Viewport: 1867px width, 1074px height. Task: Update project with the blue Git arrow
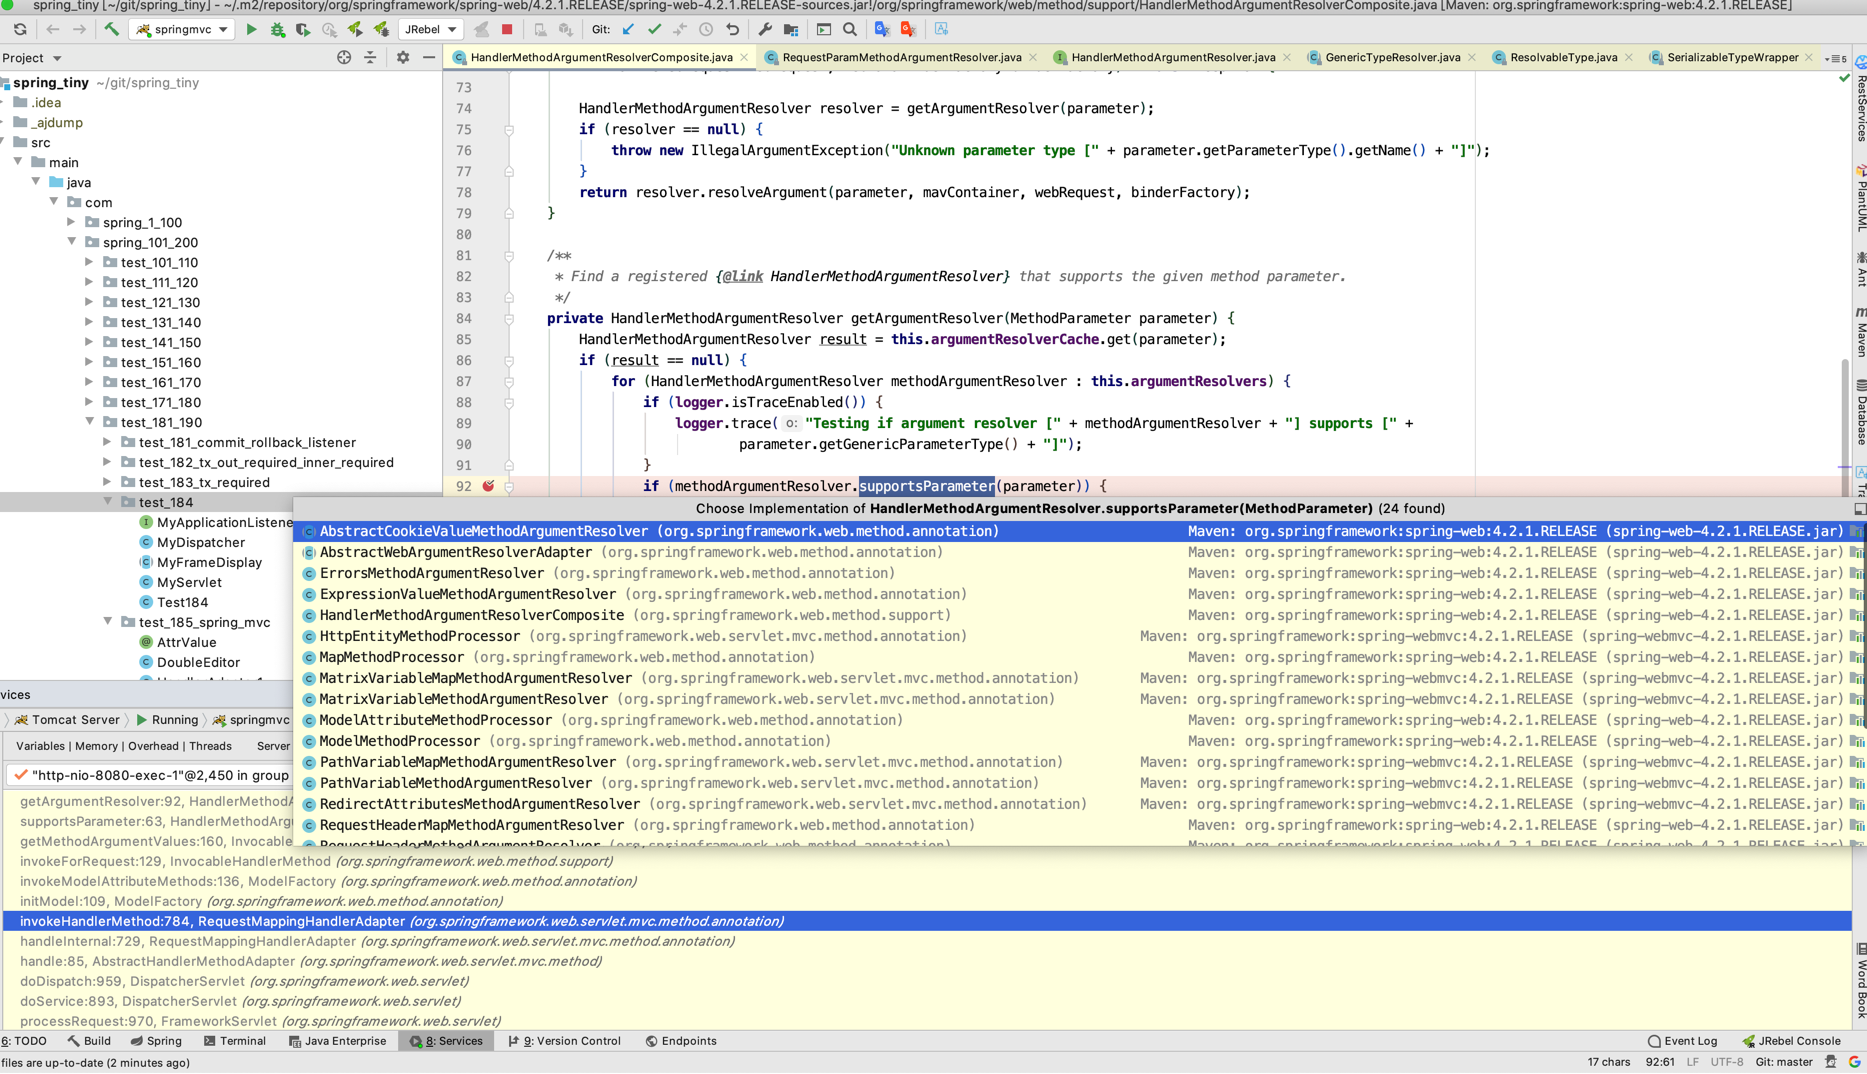[x=628, y=29]
